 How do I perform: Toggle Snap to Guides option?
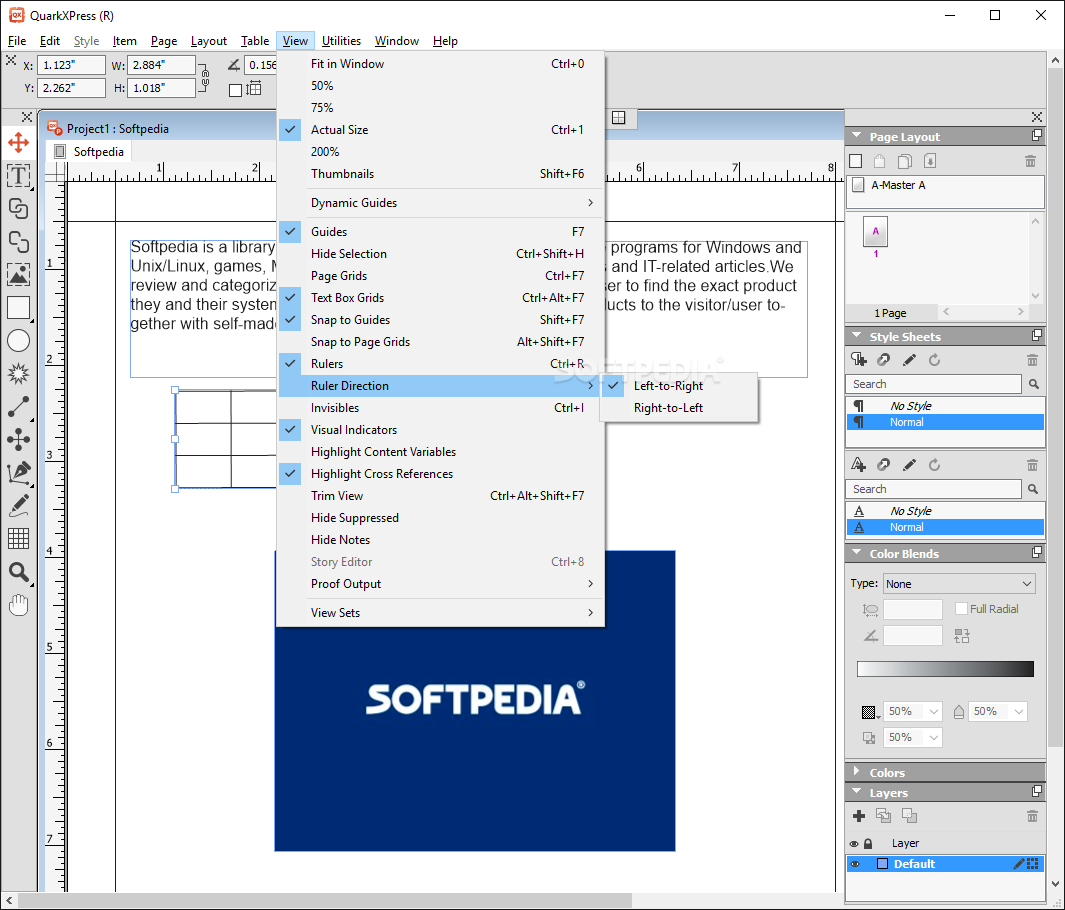[441, 320]
